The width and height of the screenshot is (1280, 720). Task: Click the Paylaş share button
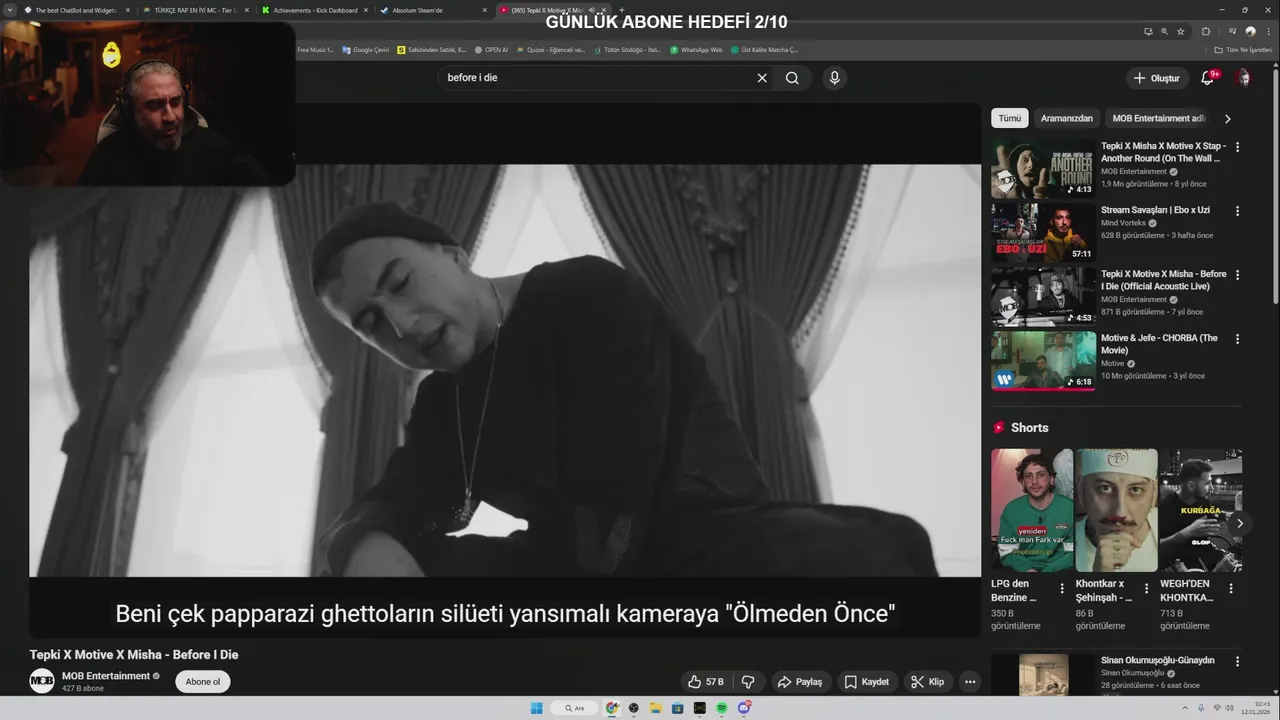point(800,682)
